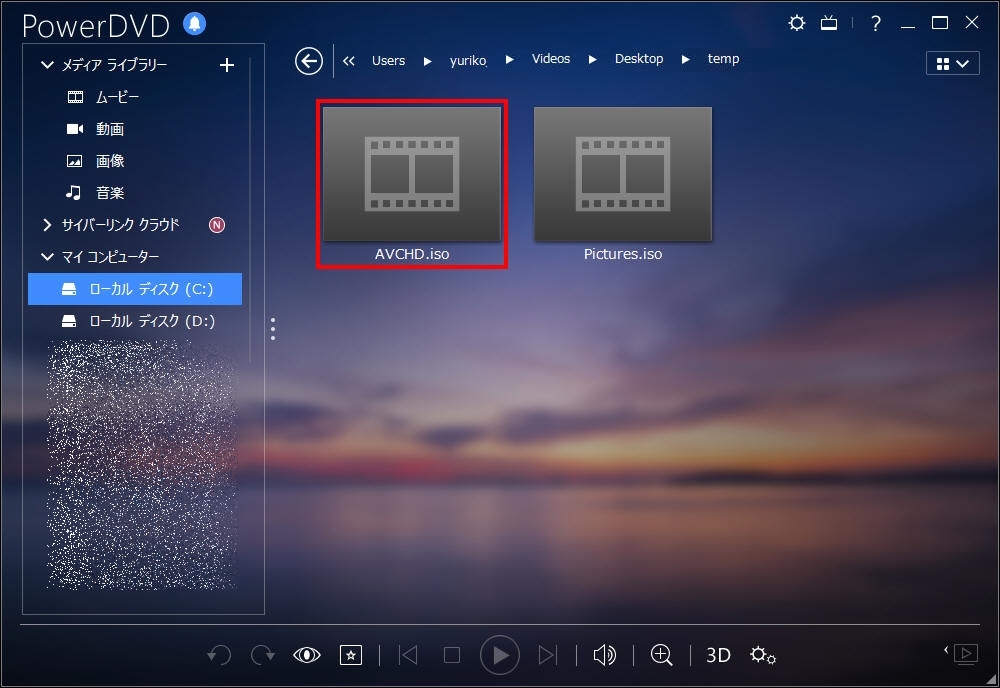Close the PowerDVD window

[971, 22]
